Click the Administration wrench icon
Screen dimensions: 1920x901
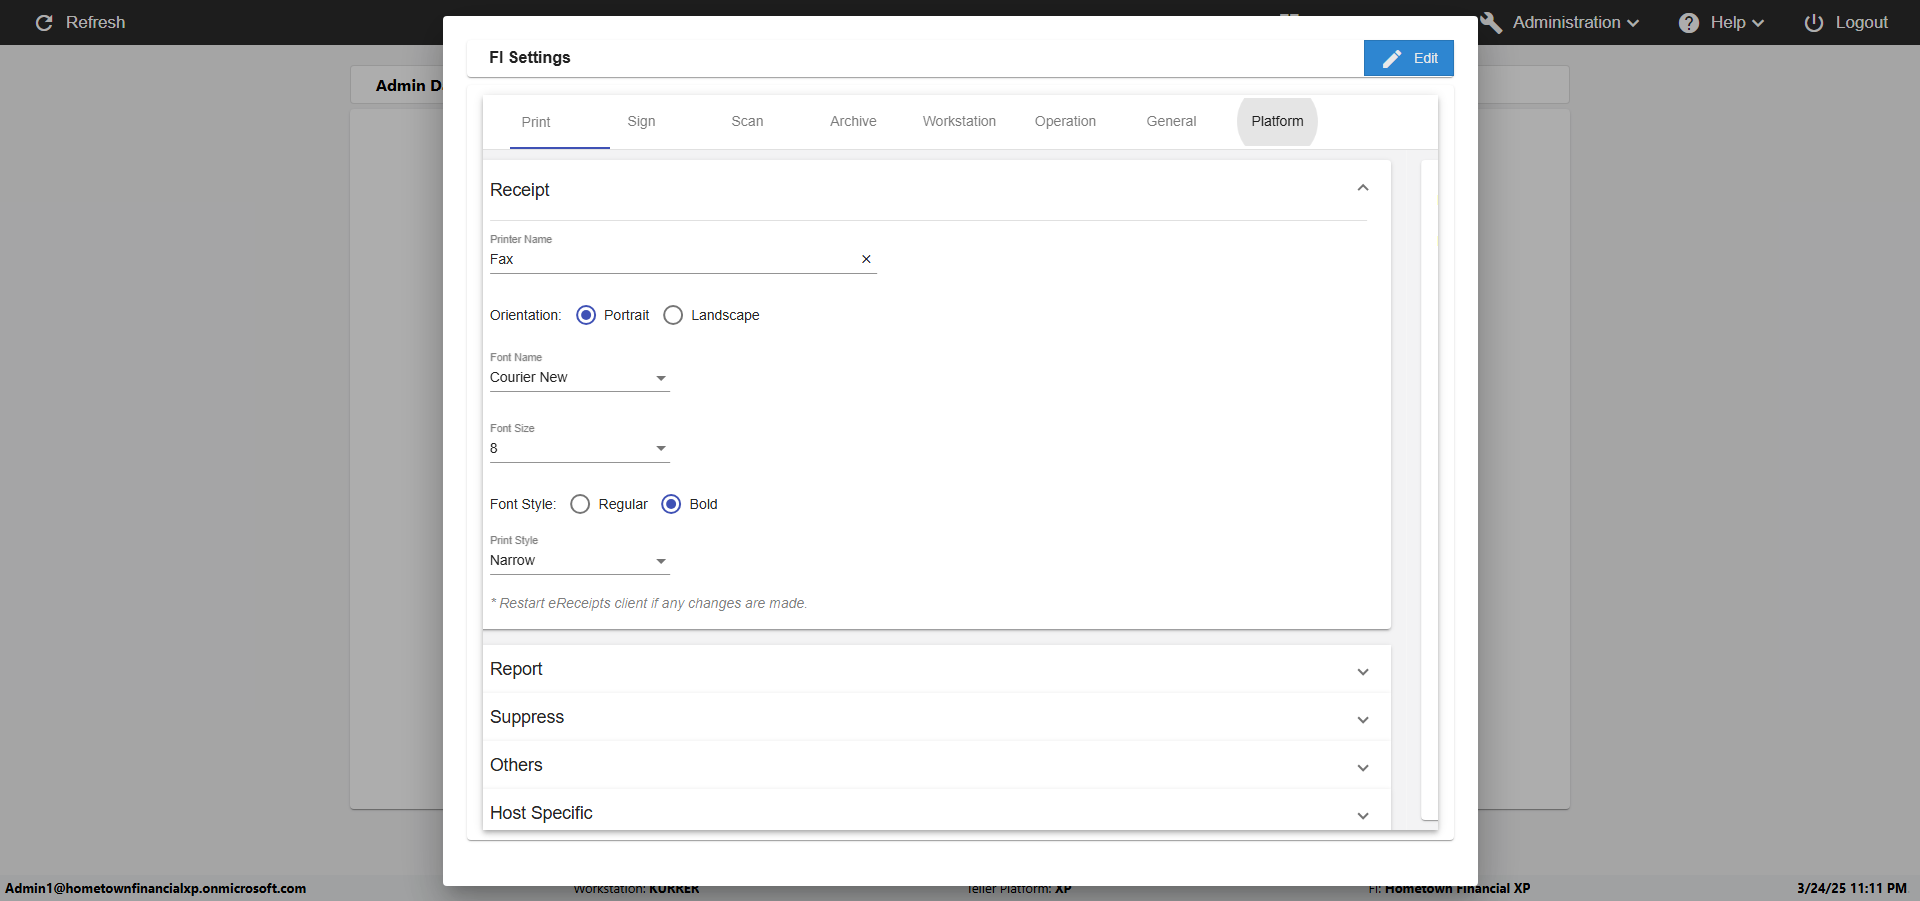click(1491, 23)
